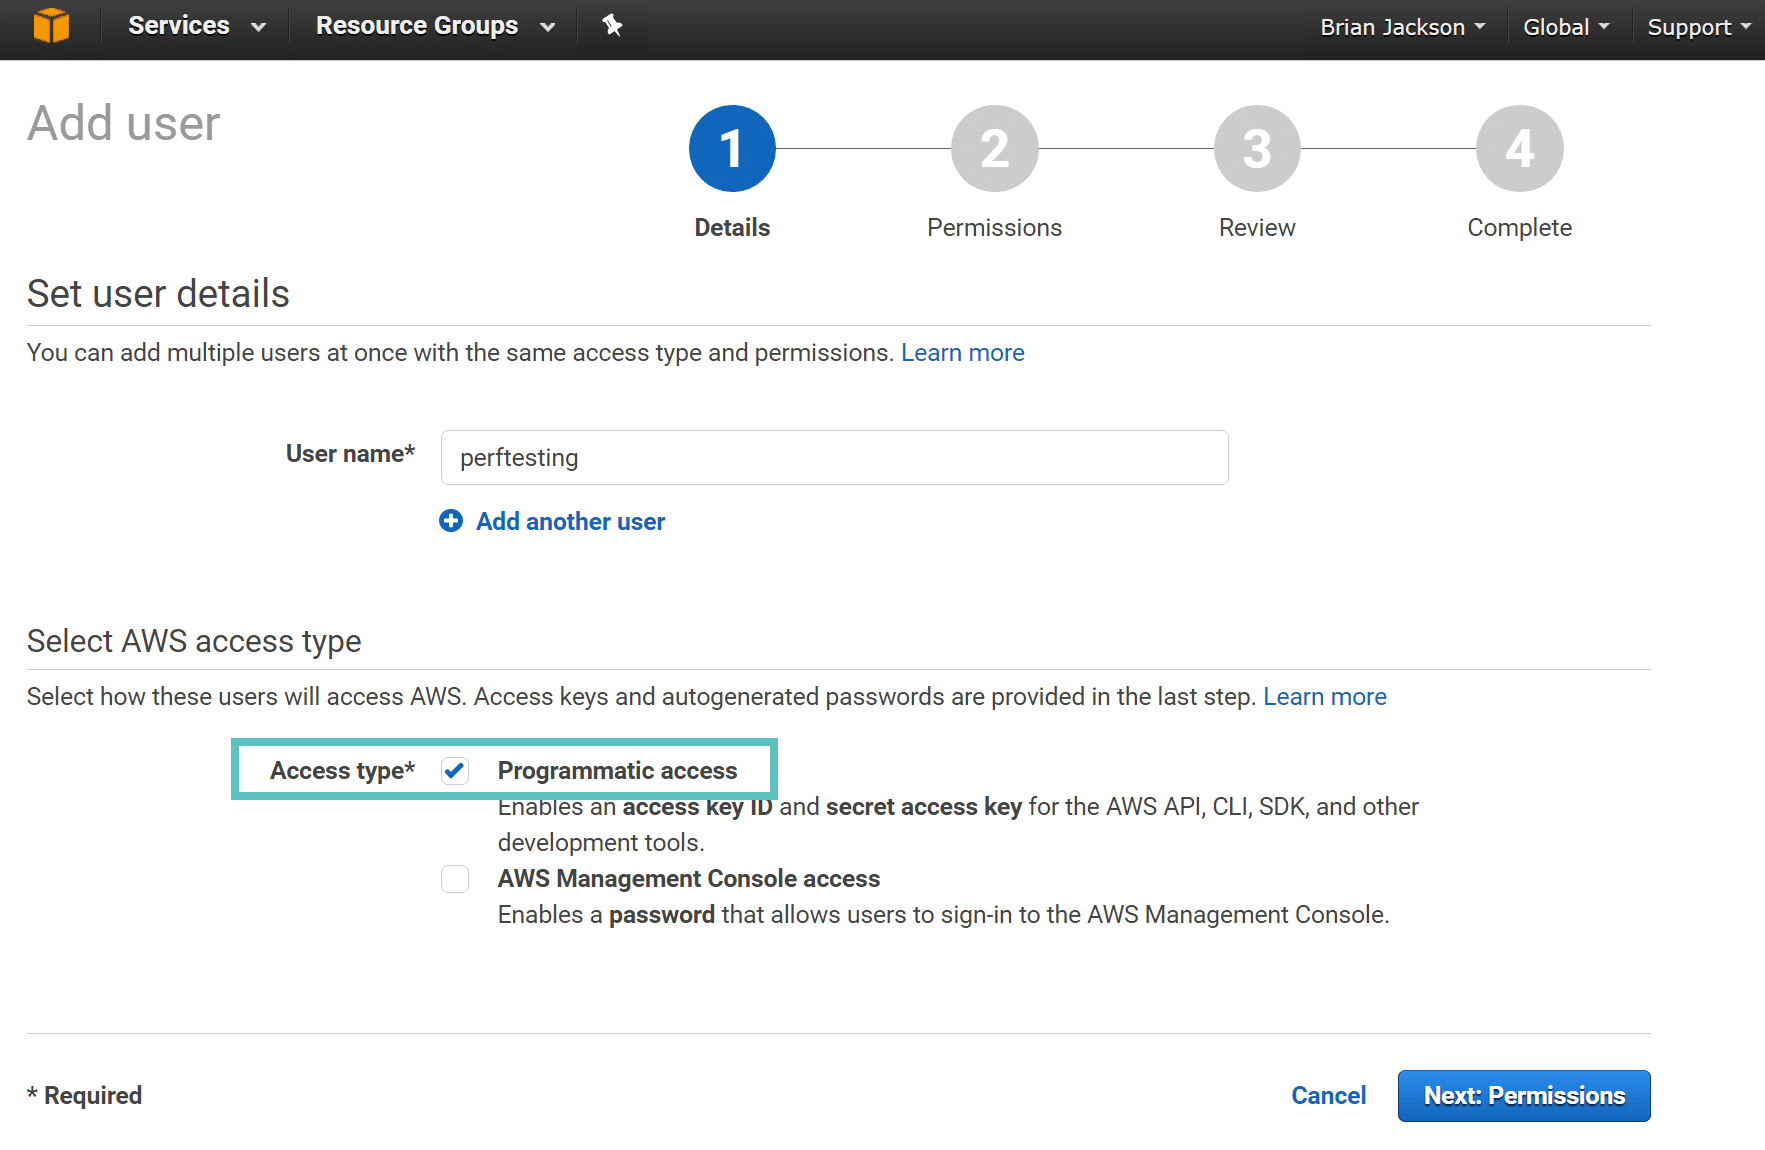Expand the Brian Jackson account menu

tap(1400, 26)
